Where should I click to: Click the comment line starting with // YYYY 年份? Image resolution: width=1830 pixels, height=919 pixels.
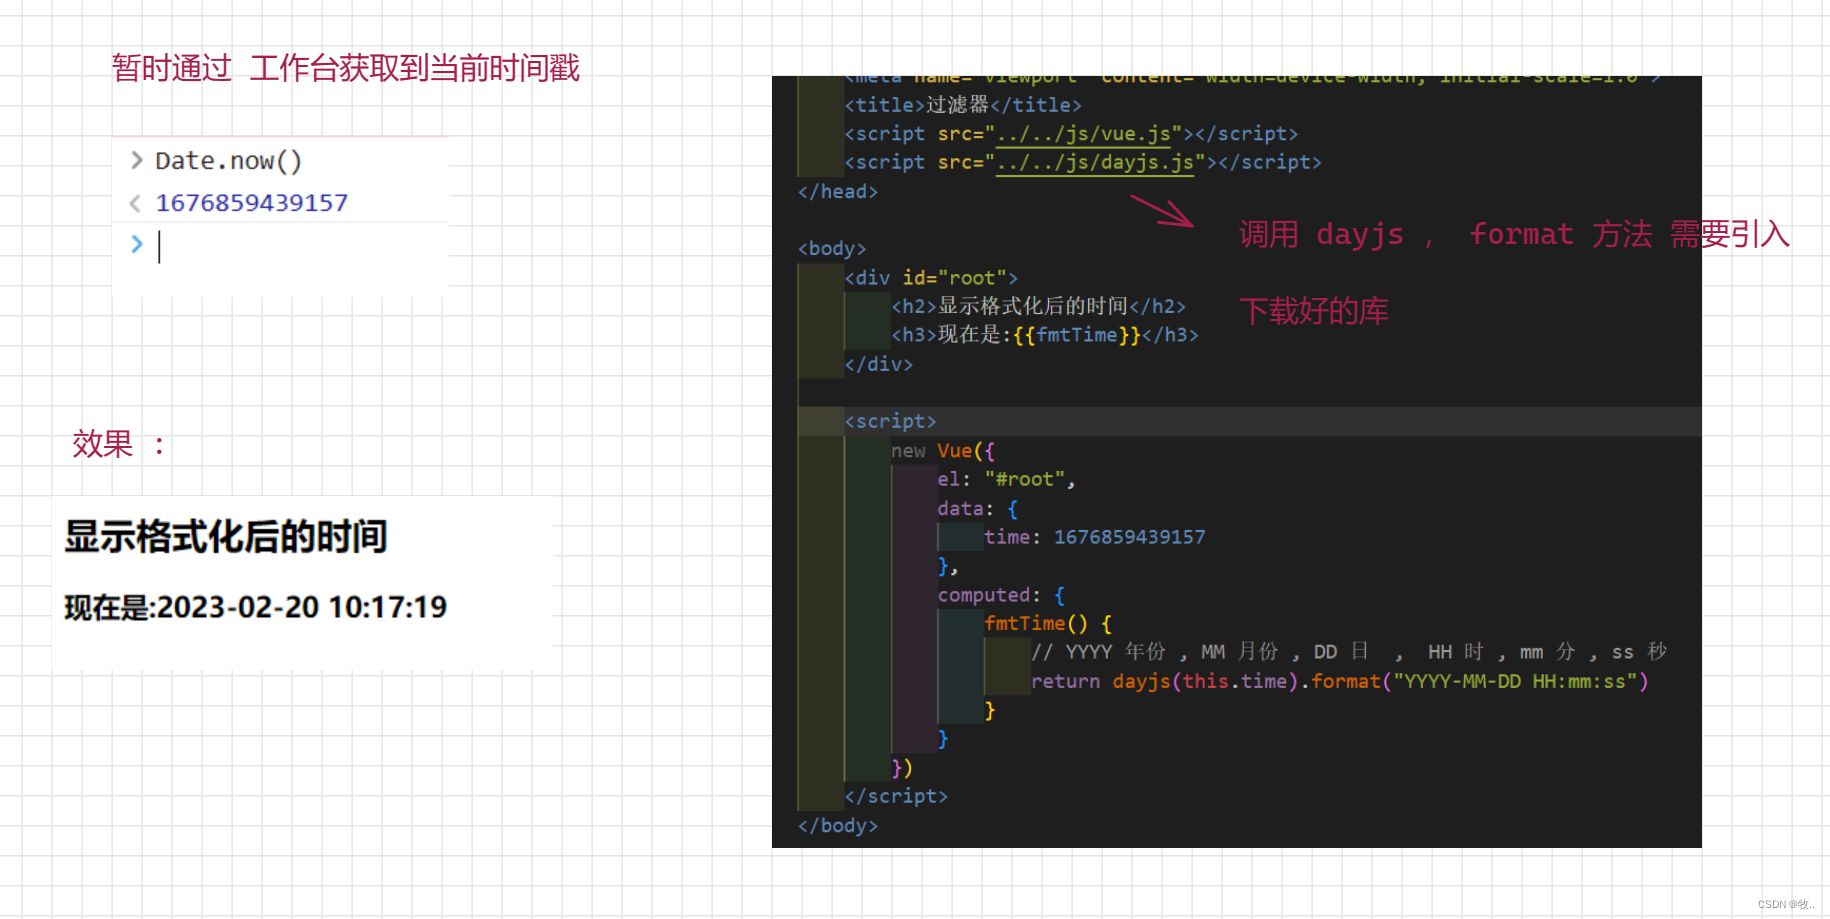(x=1349, y=652)
